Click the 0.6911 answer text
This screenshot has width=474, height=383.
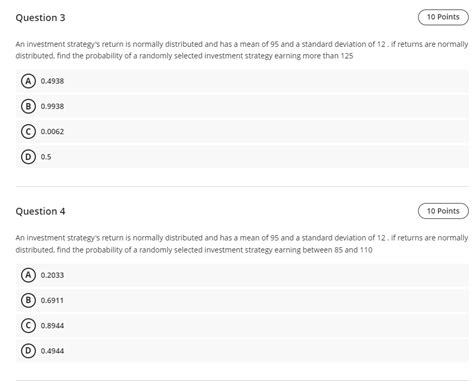52,300
